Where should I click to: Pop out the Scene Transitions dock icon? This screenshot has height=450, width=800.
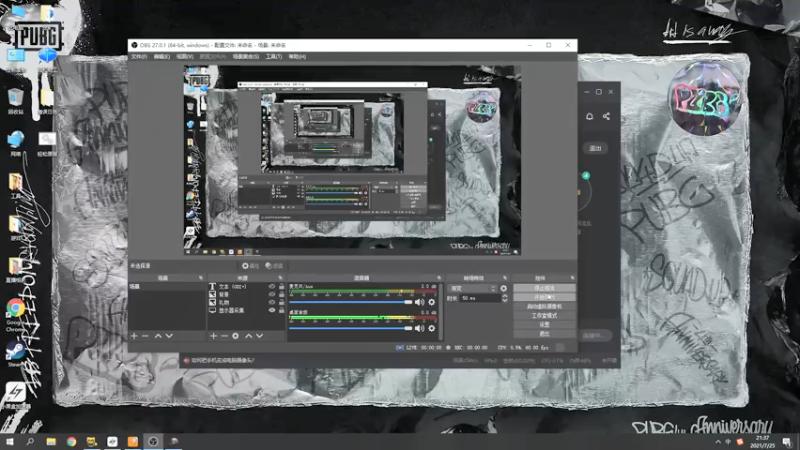pos(505,278)
